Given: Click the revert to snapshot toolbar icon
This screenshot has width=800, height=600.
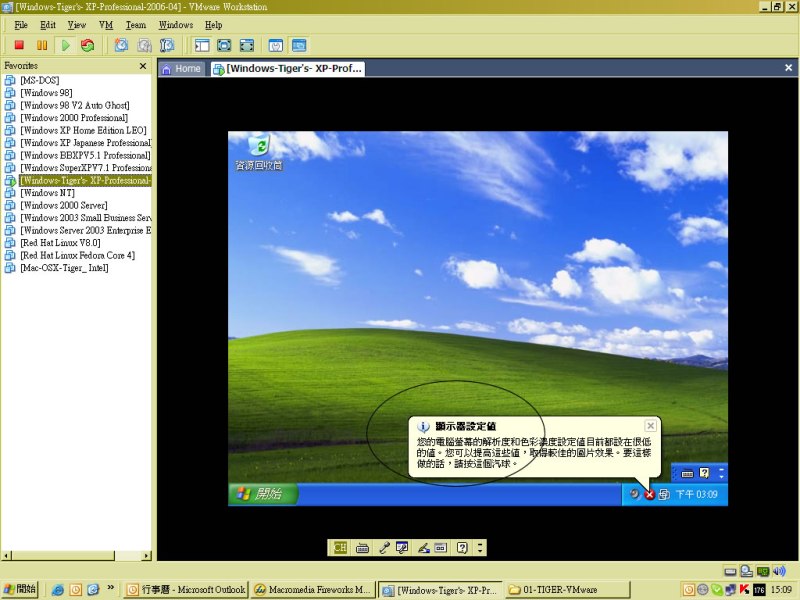Looking at the screenshot, I should click(x=144, y=45).
